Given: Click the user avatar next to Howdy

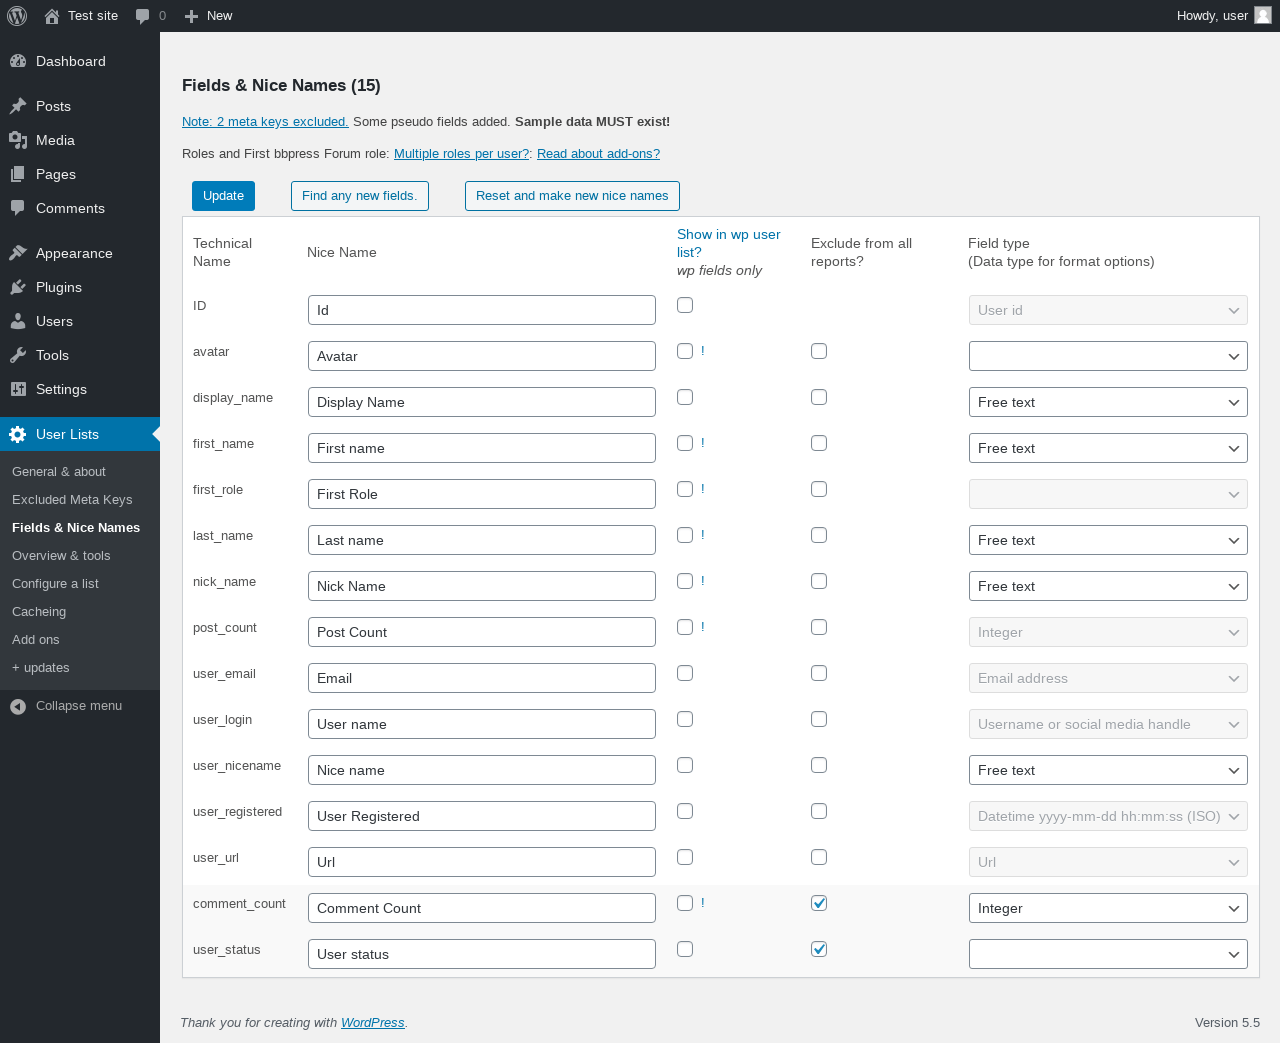Looking at the screenshot, I should [1263, 15].
